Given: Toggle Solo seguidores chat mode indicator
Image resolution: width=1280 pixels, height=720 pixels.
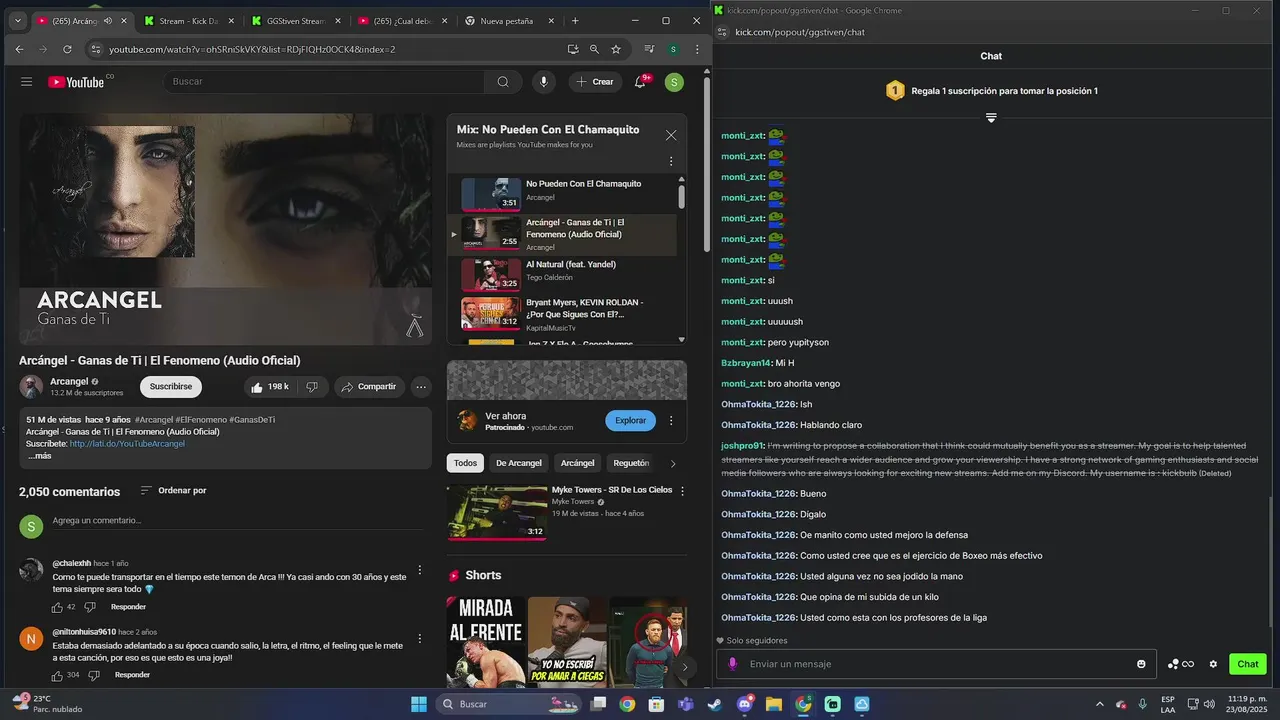Looking at the screenshot, I should (x=752, y=640).
